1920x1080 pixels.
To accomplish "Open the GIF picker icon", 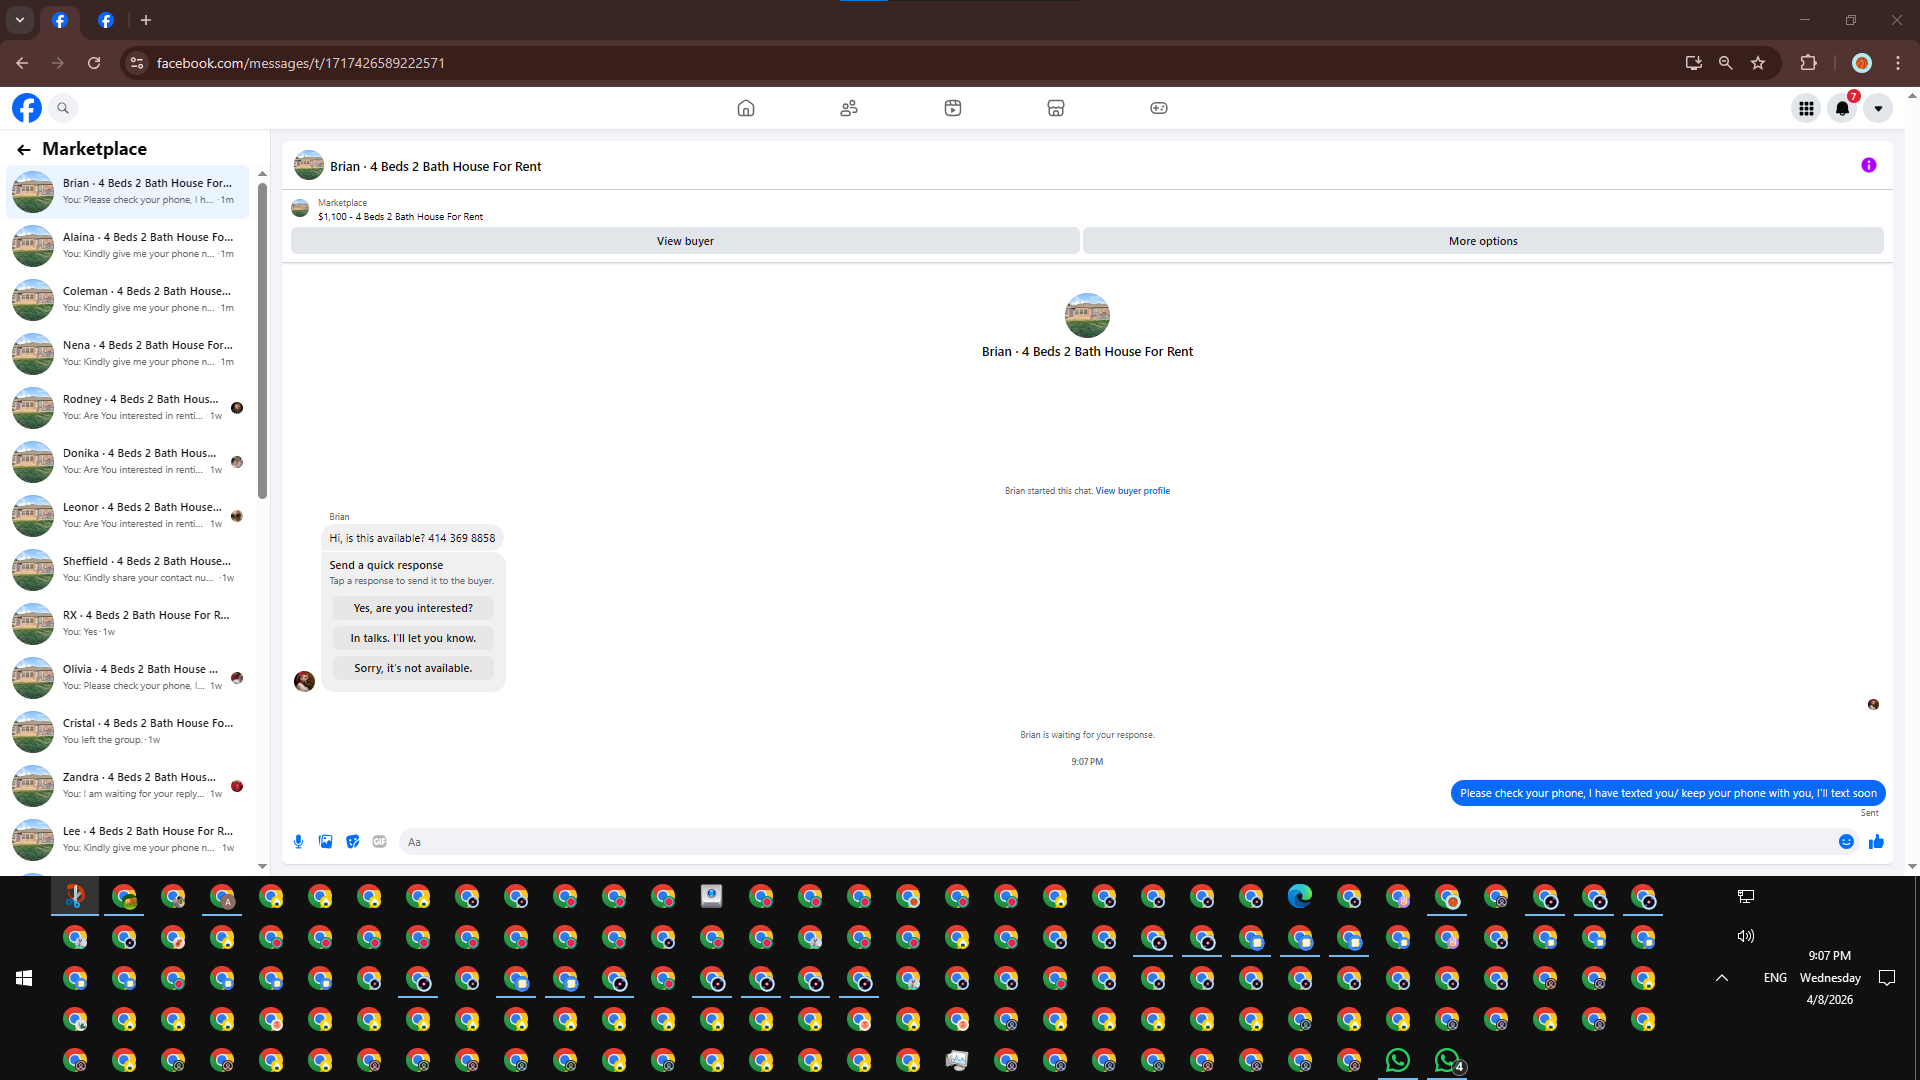I will (x=379, y=842).
